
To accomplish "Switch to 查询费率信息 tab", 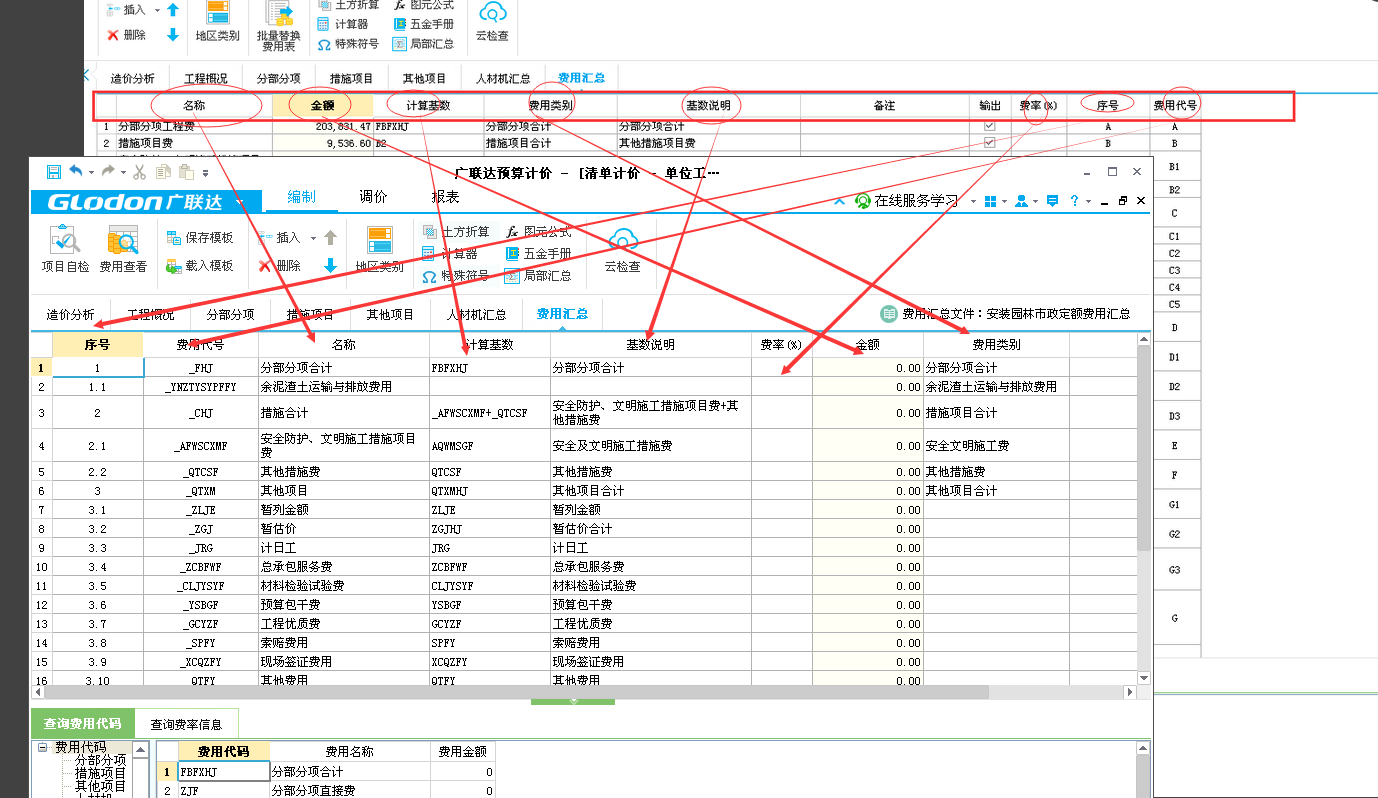I will click(186, 724).
